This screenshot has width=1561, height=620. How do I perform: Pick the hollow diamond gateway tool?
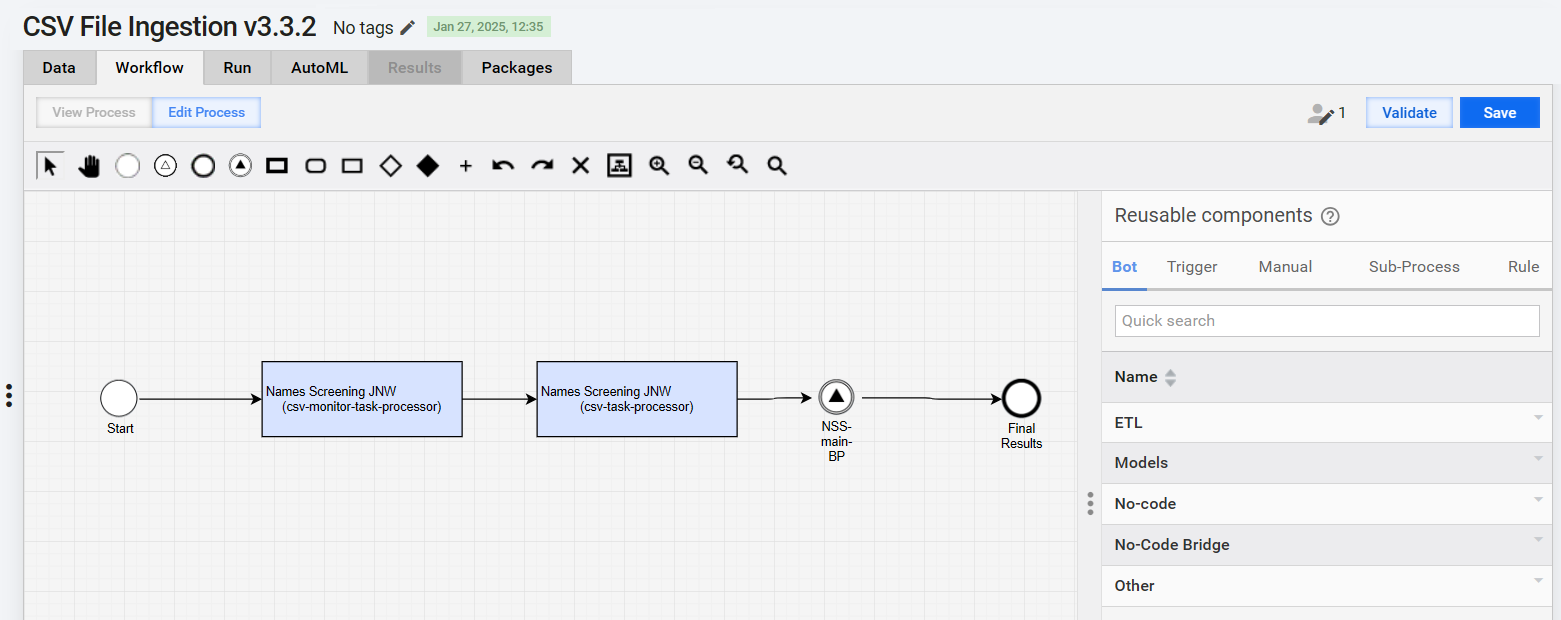click(390, 166)
